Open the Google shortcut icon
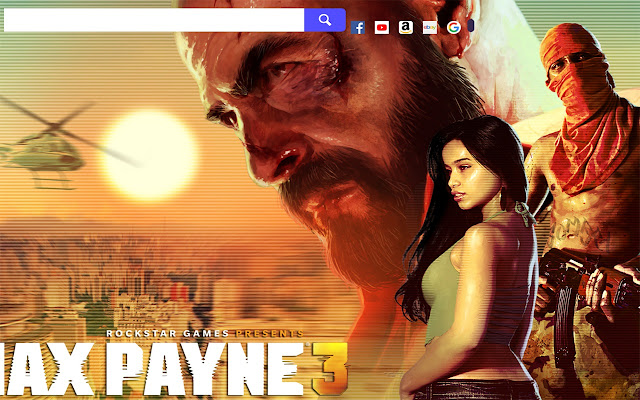 click(x=453, y=28)
